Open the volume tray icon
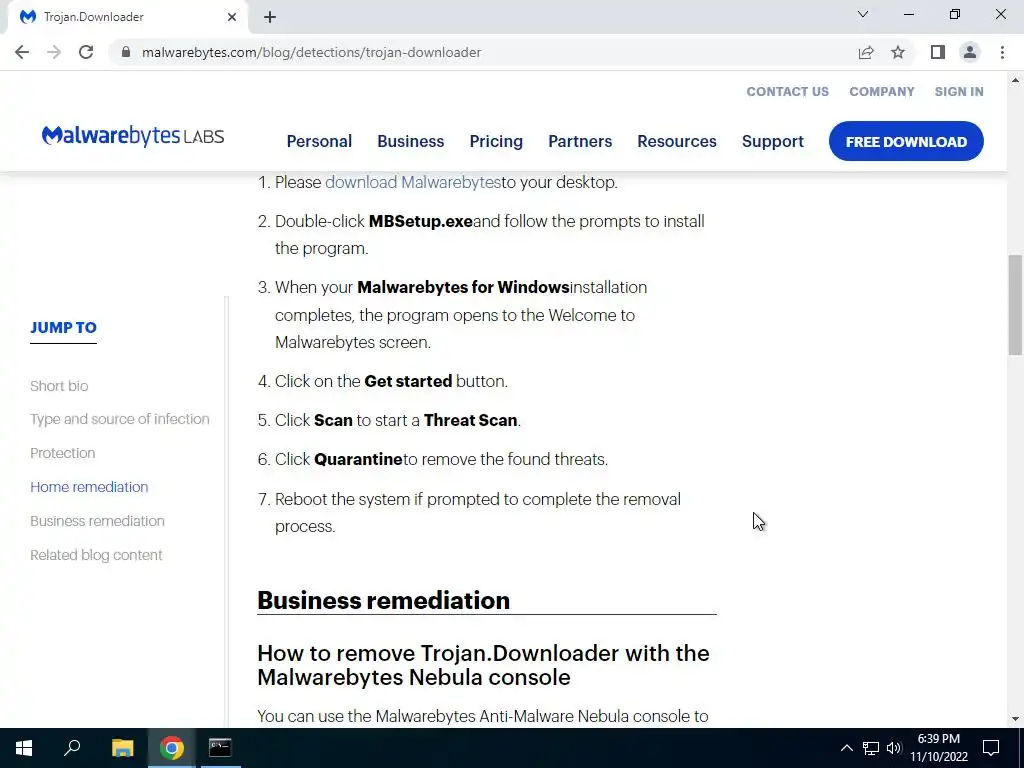This screenshot has height=768, width=1024. tap(894, 748)
